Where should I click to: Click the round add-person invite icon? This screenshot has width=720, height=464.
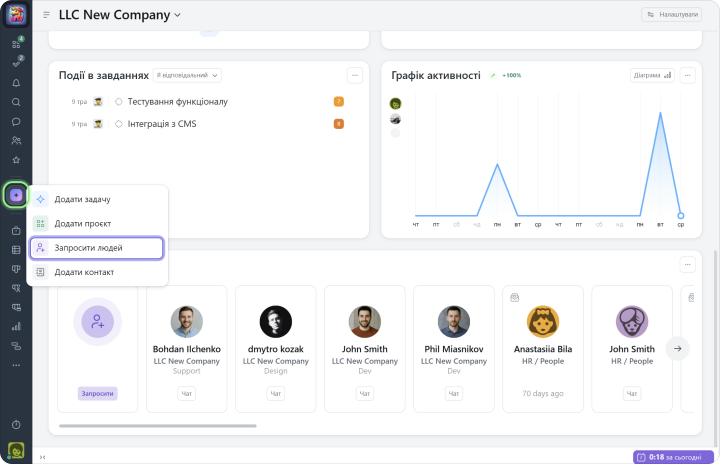click(97, 322)
